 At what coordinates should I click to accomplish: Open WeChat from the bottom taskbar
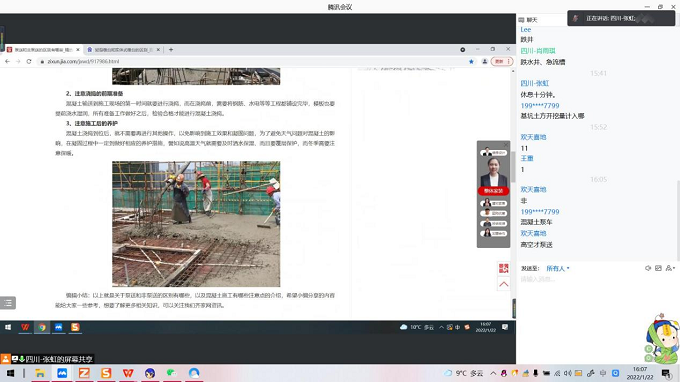coord(172,373)
